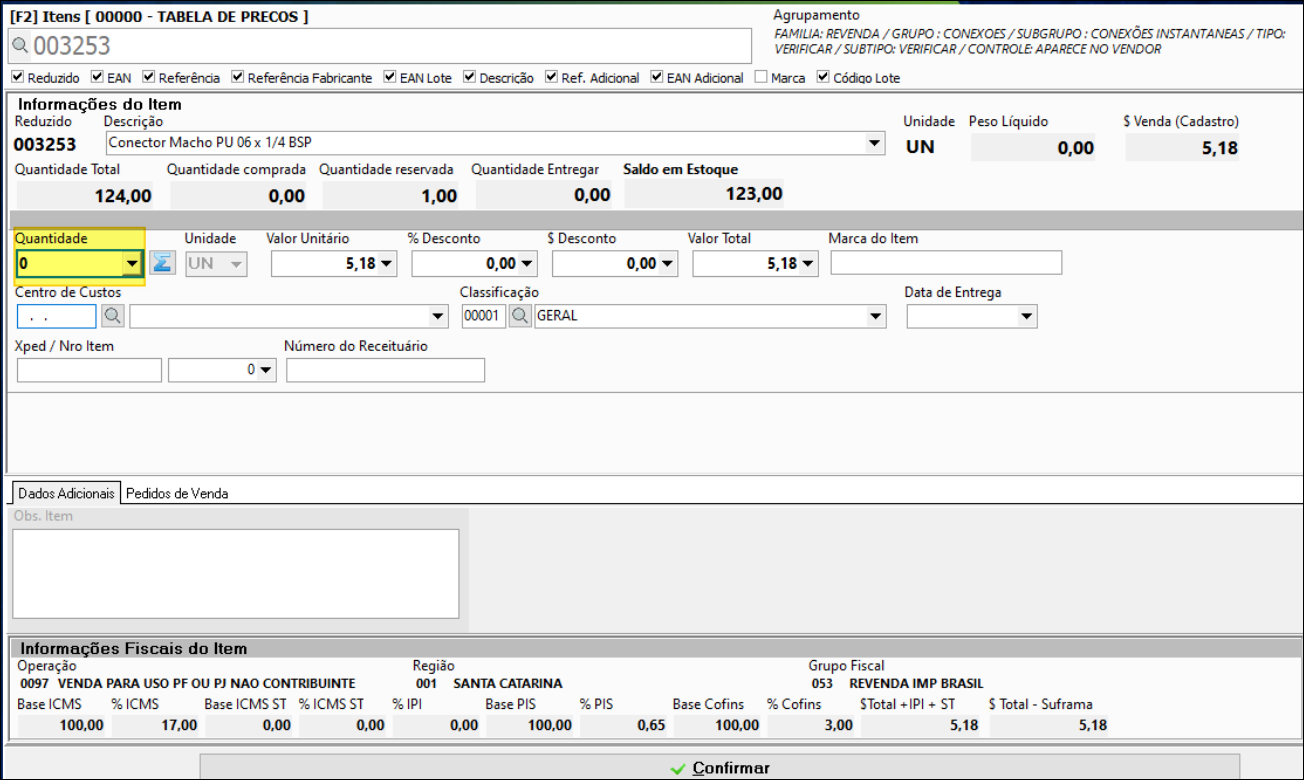Viewport: 1304px width, 780px height.
Task: Open Classificação lookup magnifier icon
Action: (x=520, y=316)
